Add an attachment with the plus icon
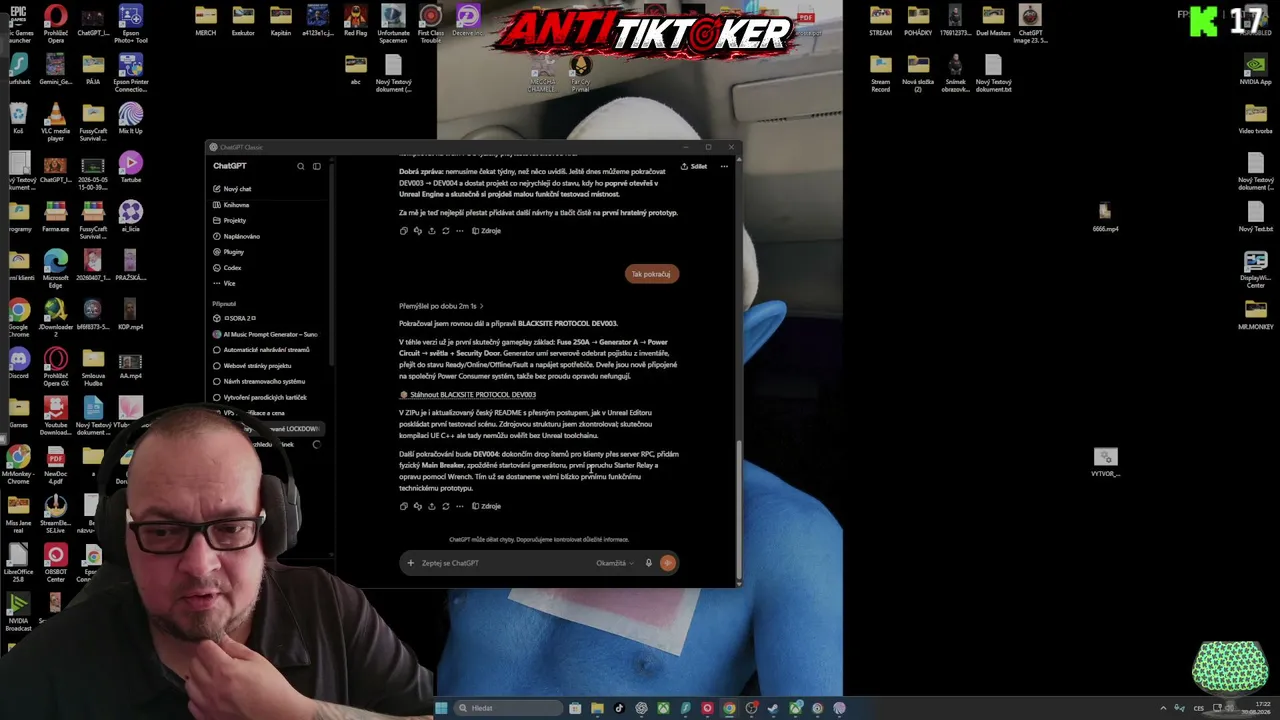 [410, 563]
